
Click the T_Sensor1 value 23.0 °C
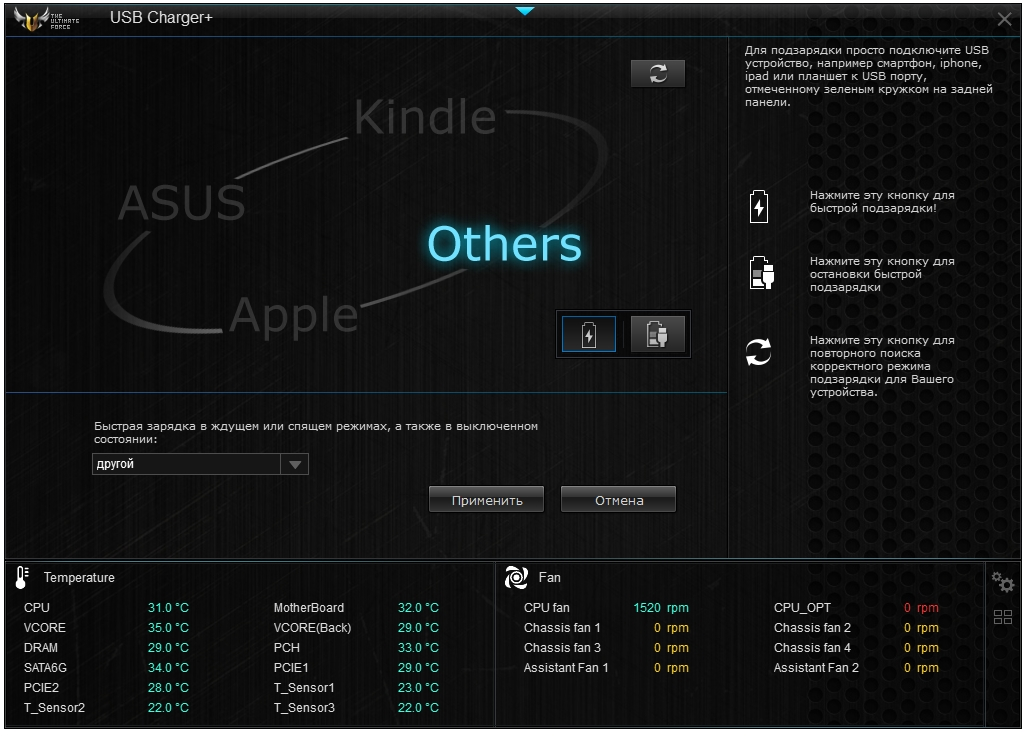click(x=418, y=688)
